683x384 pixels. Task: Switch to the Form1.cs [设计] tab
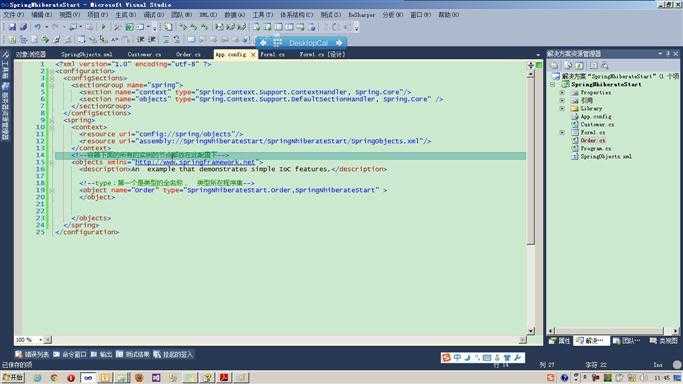tap(322, 54)
